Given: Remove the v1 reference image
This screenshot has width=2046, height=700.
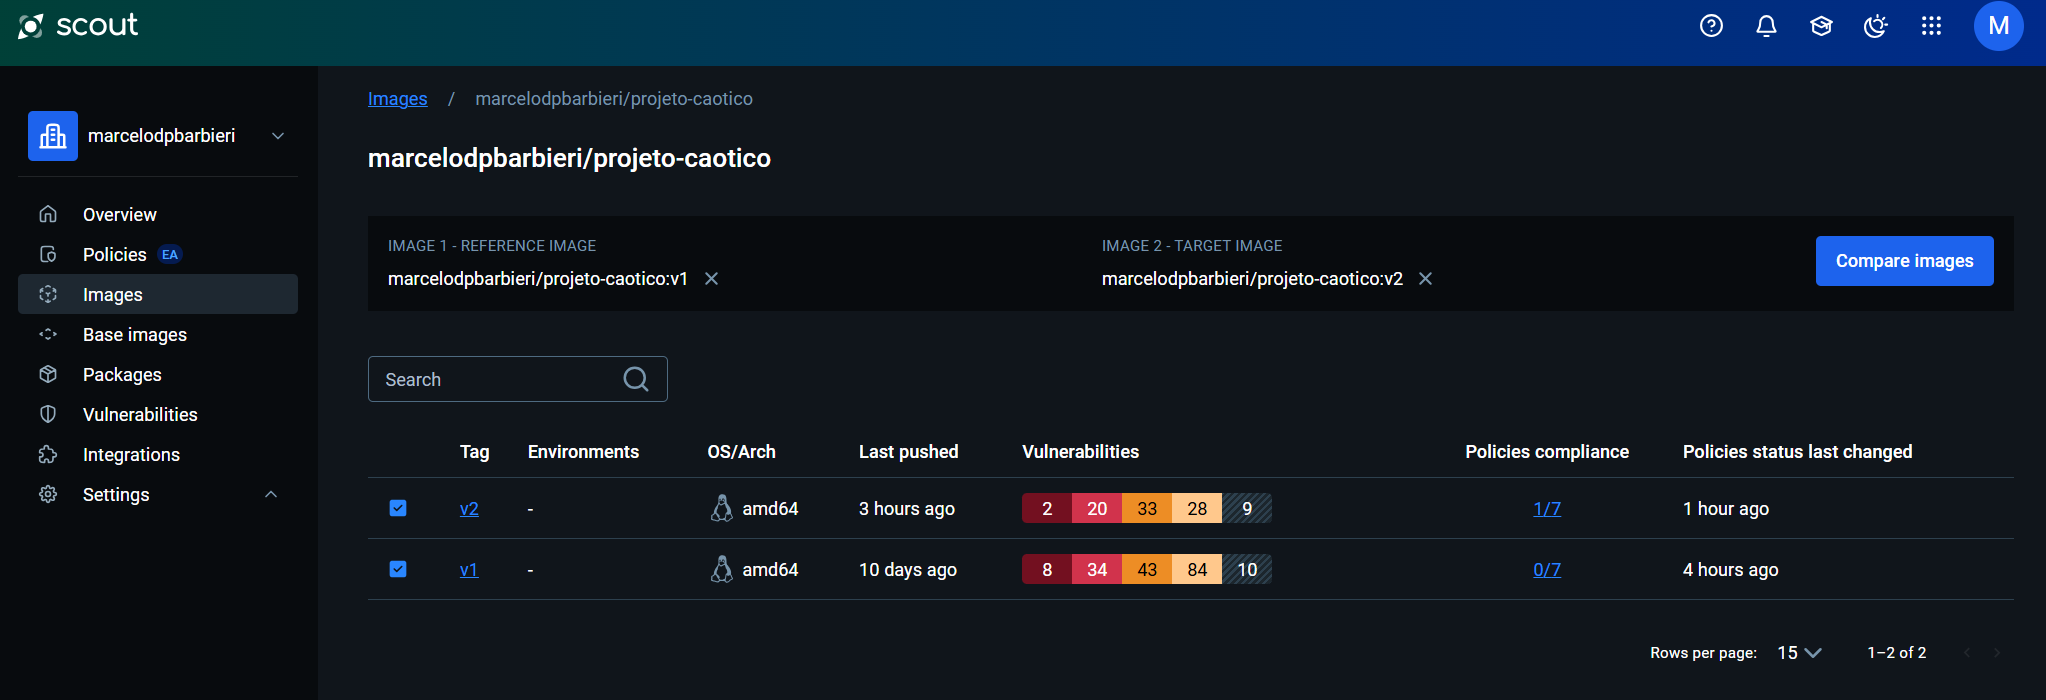Looking at the screenshot, I should click(712, 279).
